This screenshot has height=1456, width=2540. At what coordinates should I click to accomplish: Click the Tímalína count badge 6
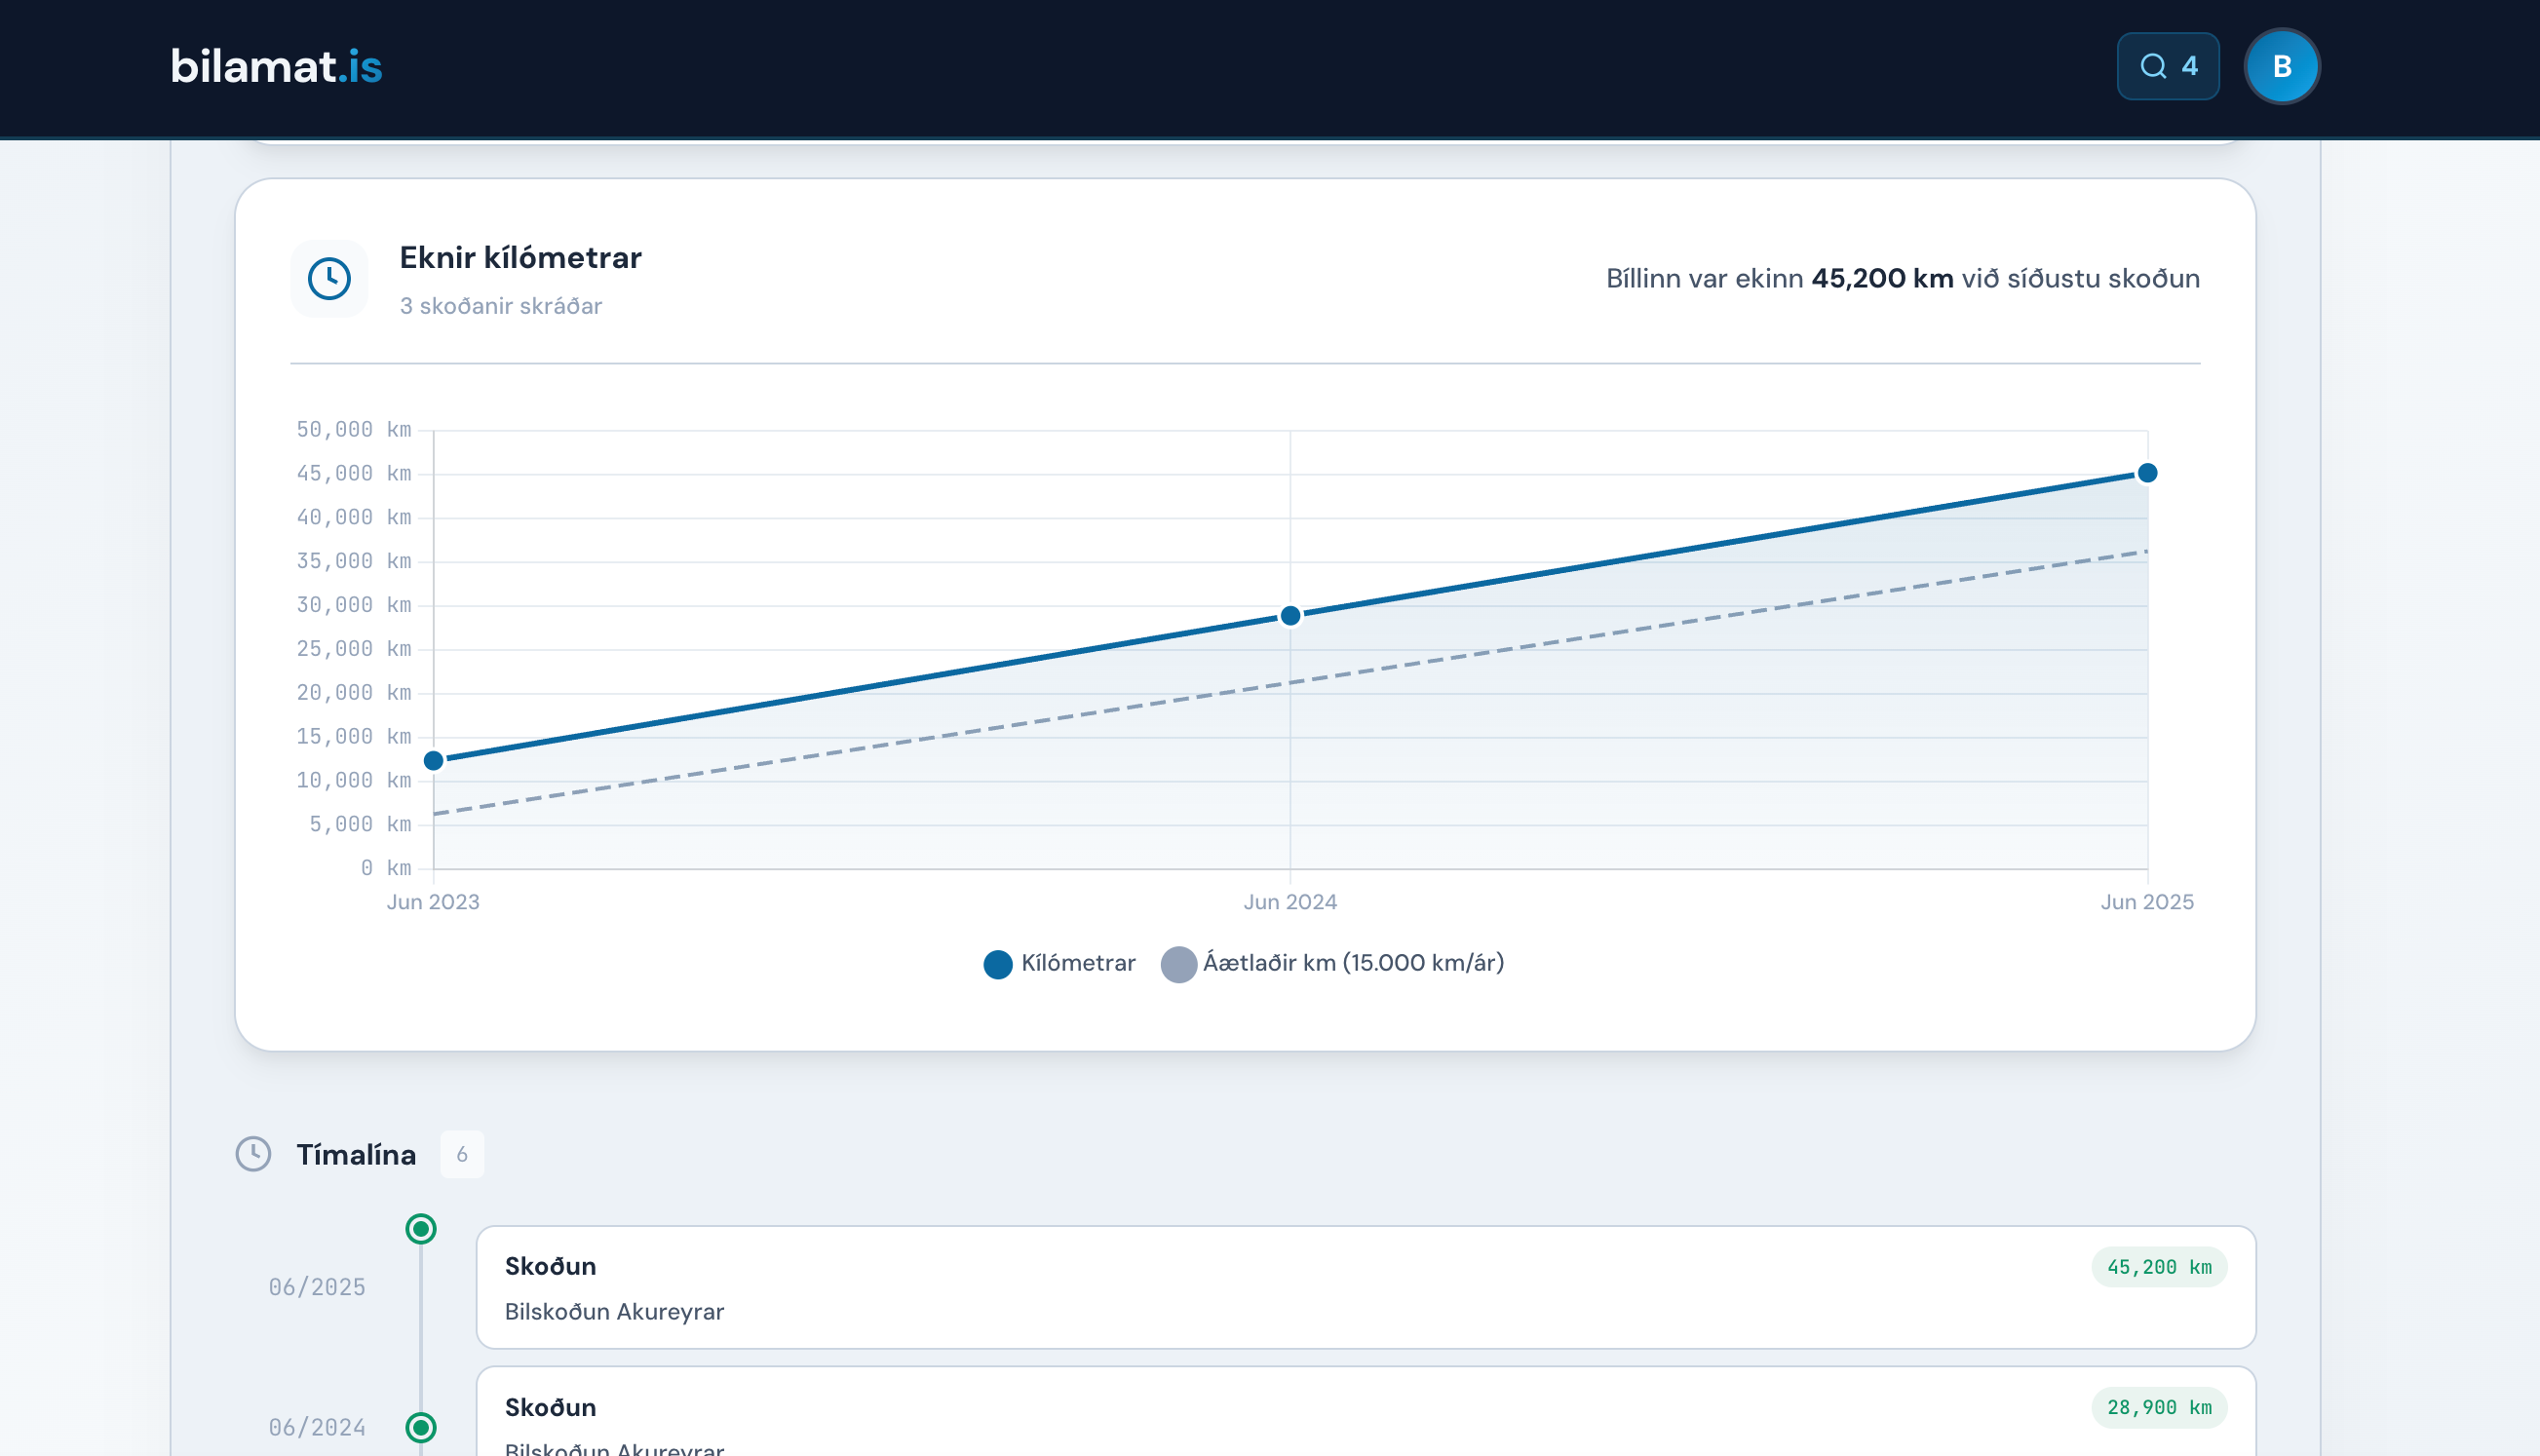tap(462, 1154)
